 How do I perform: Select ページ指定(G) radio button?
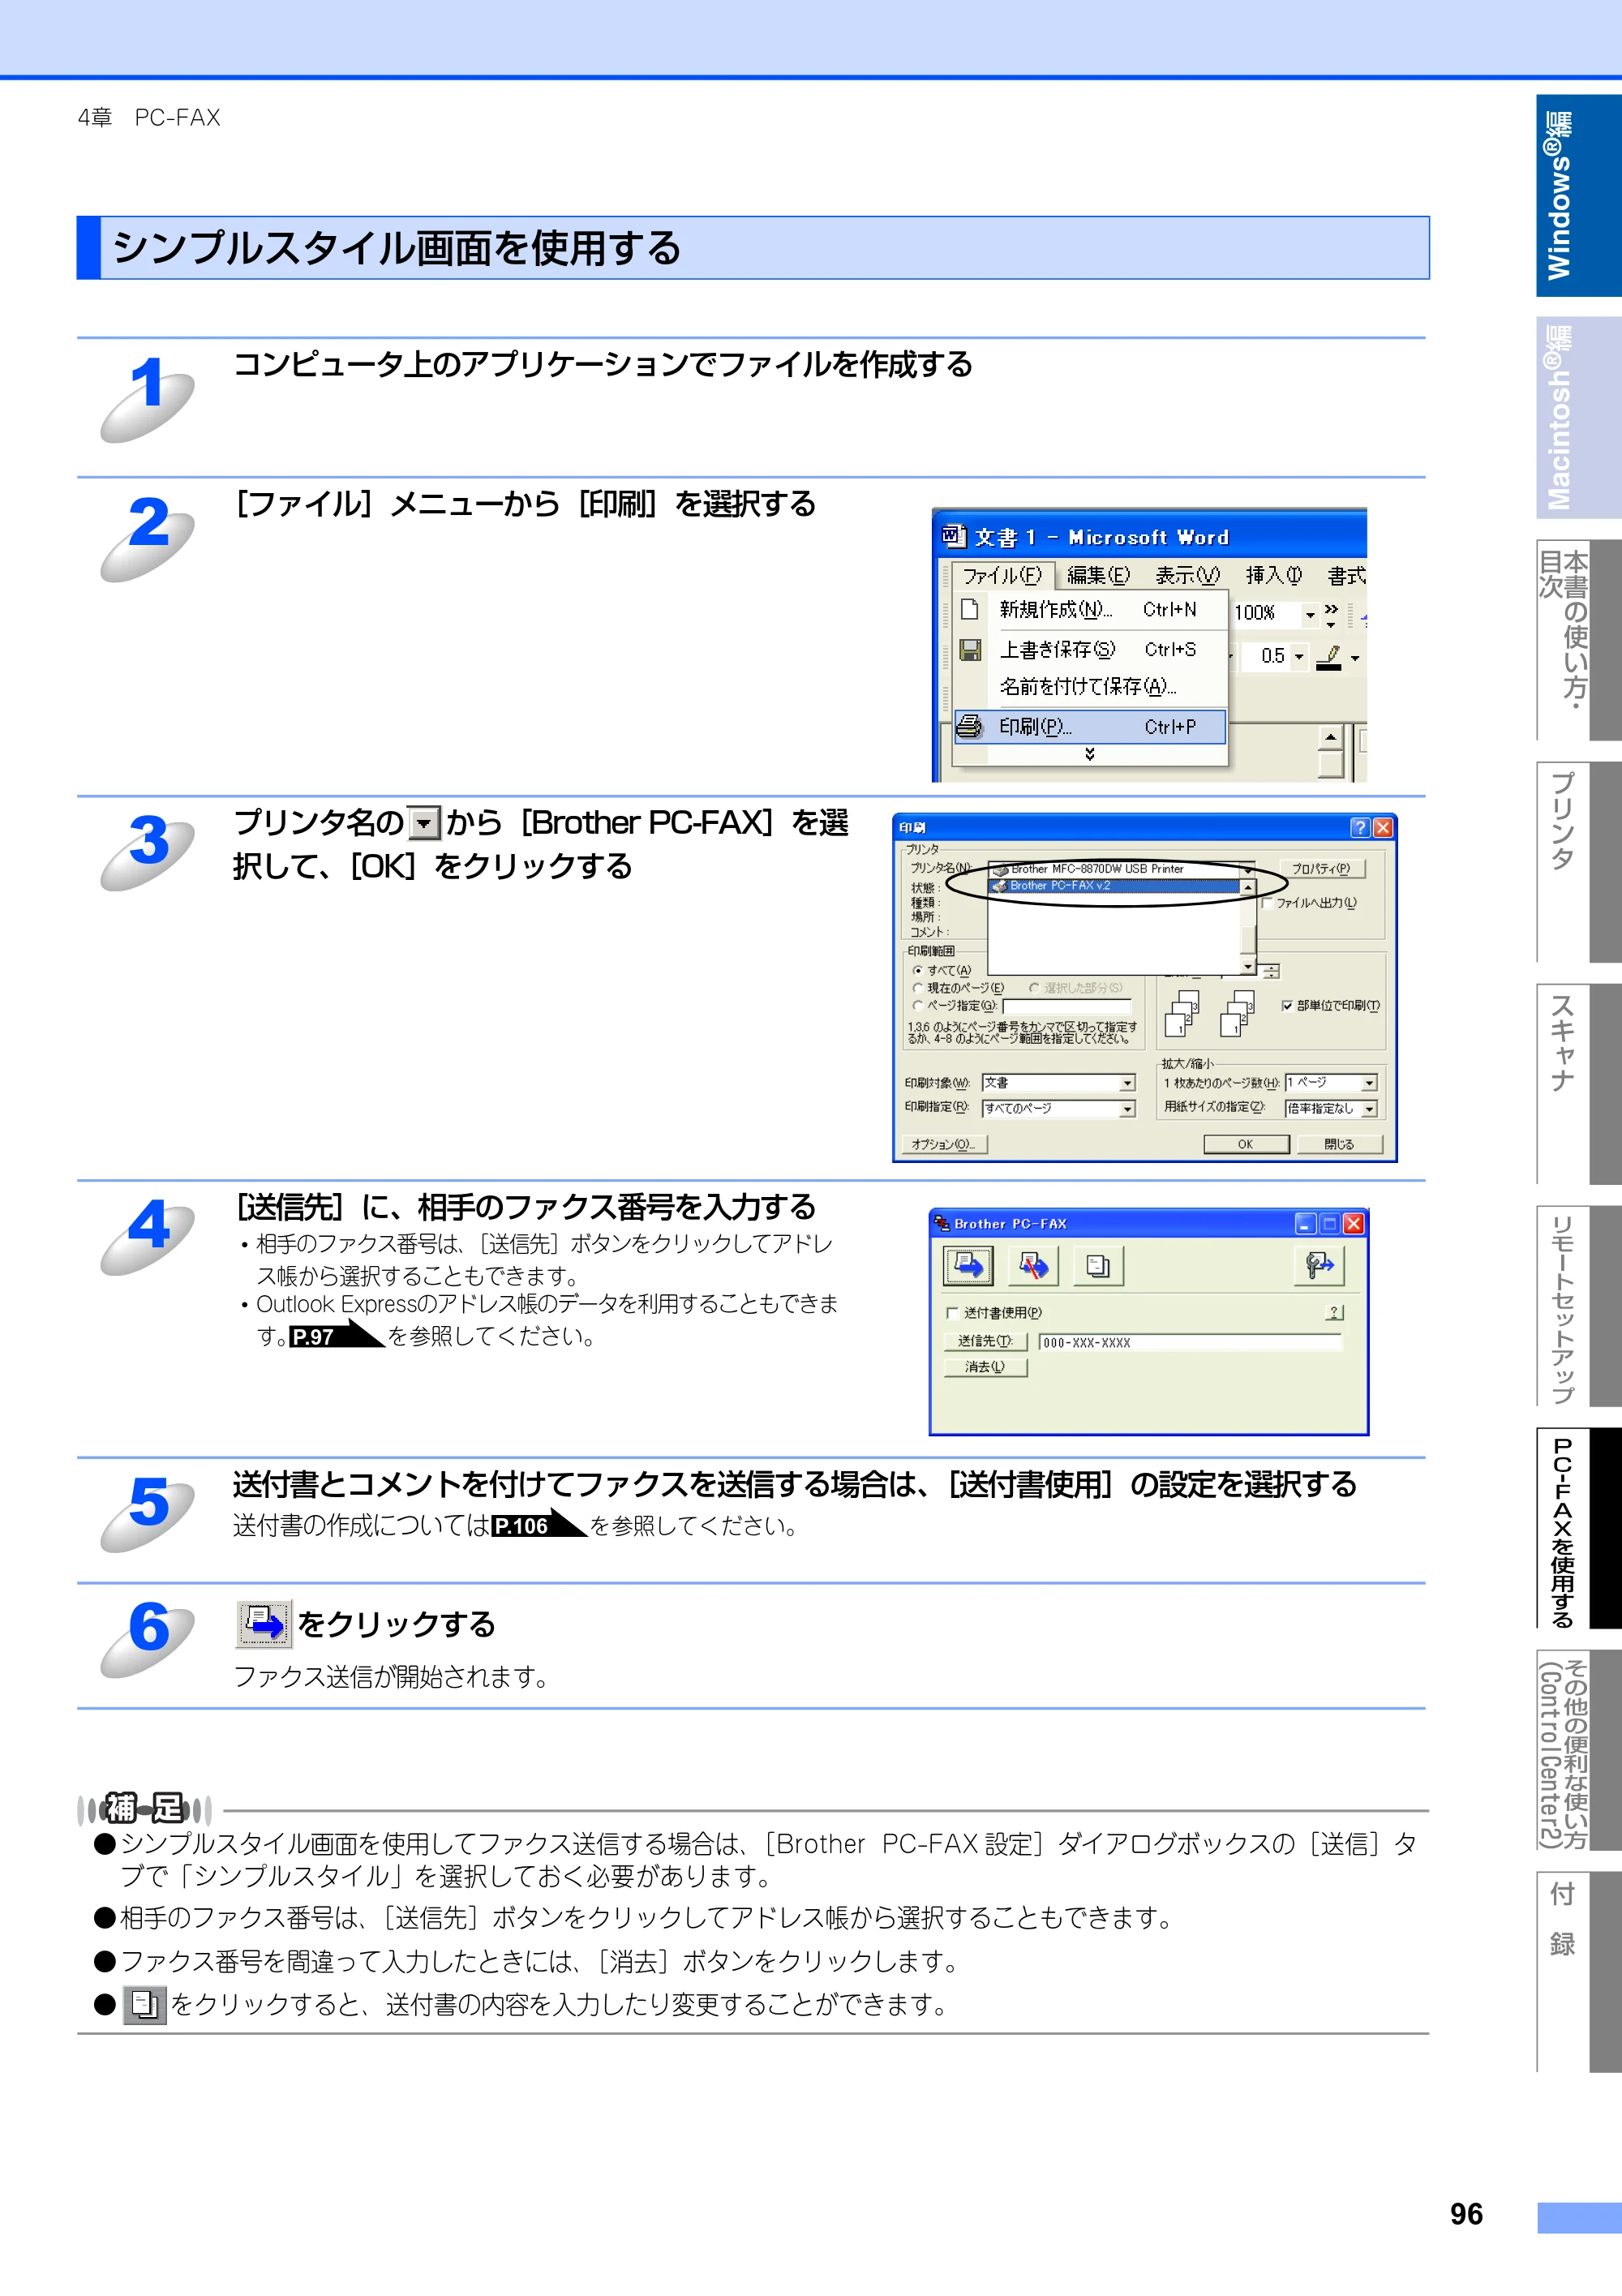tap(917, 1005)
